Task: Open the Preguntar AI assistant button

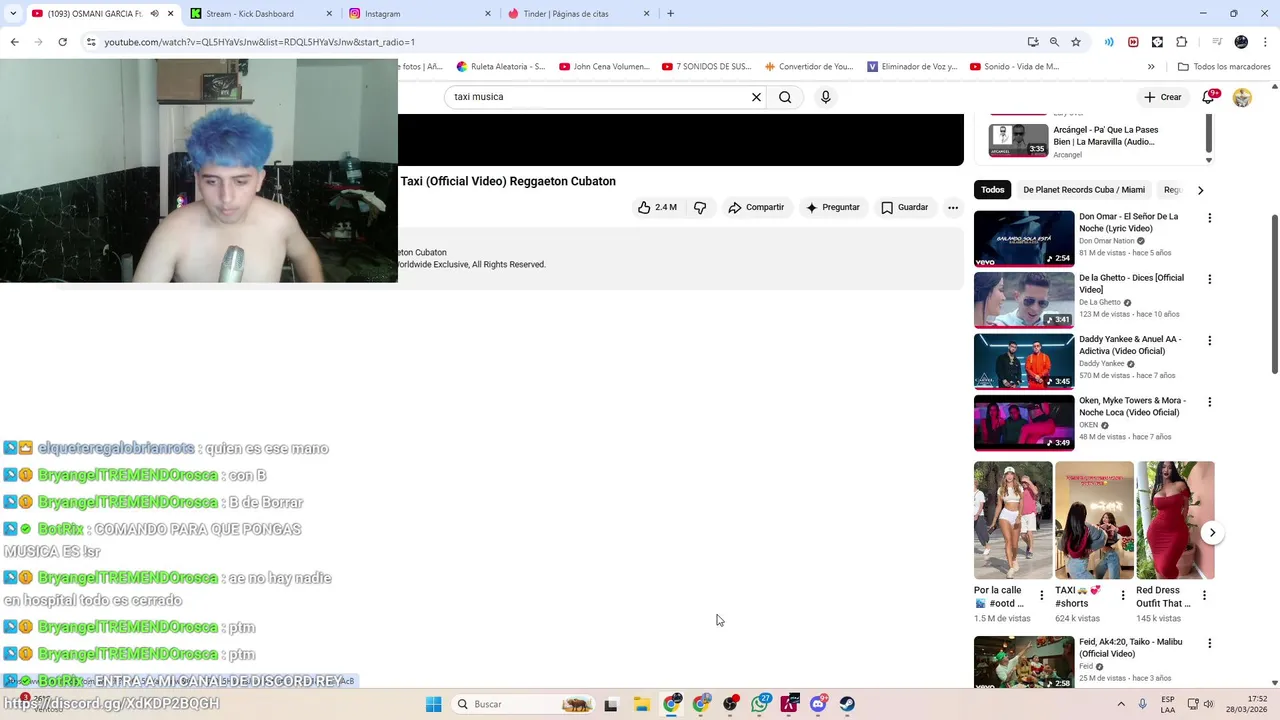Action: point(833,207)
